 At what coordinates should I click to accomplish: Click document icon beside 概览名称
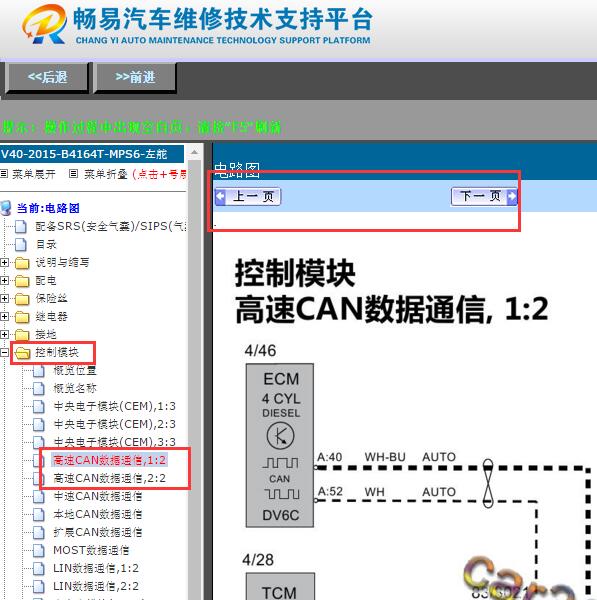click(x=39, y=388)
